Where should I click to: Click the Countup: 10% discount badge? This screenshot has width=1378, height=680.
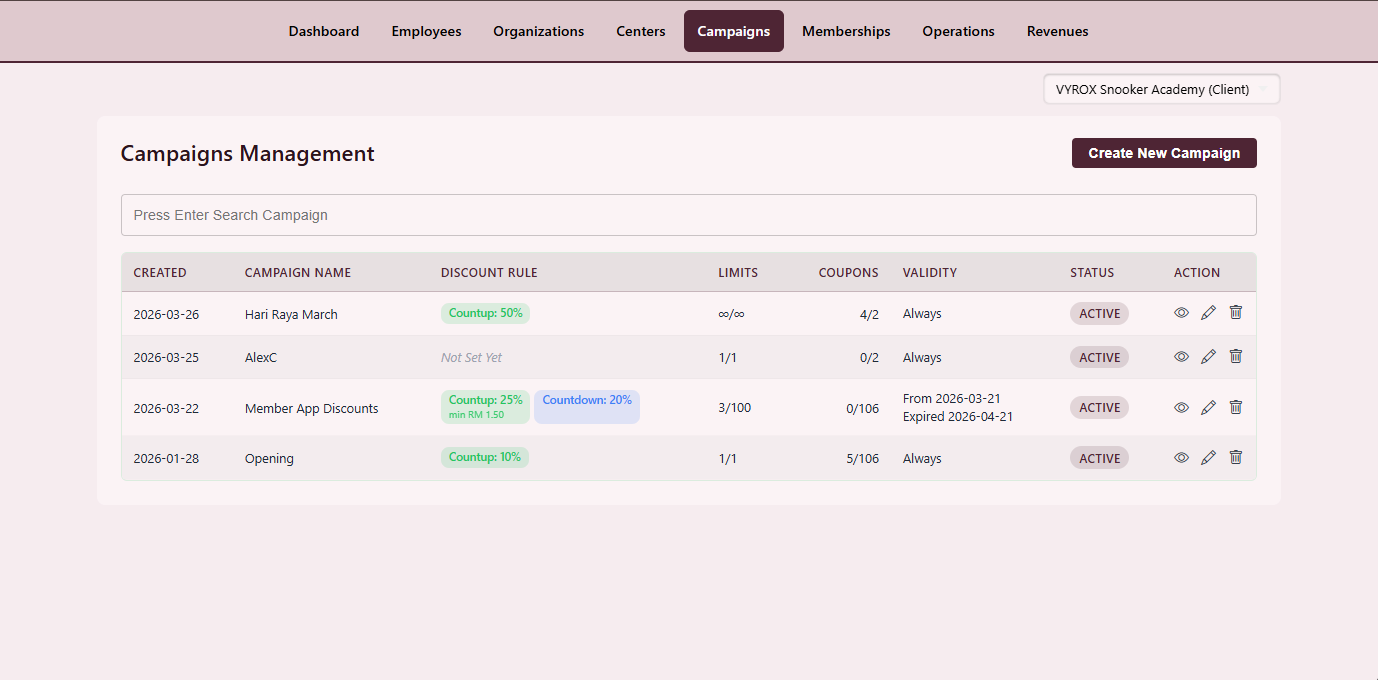485,457
